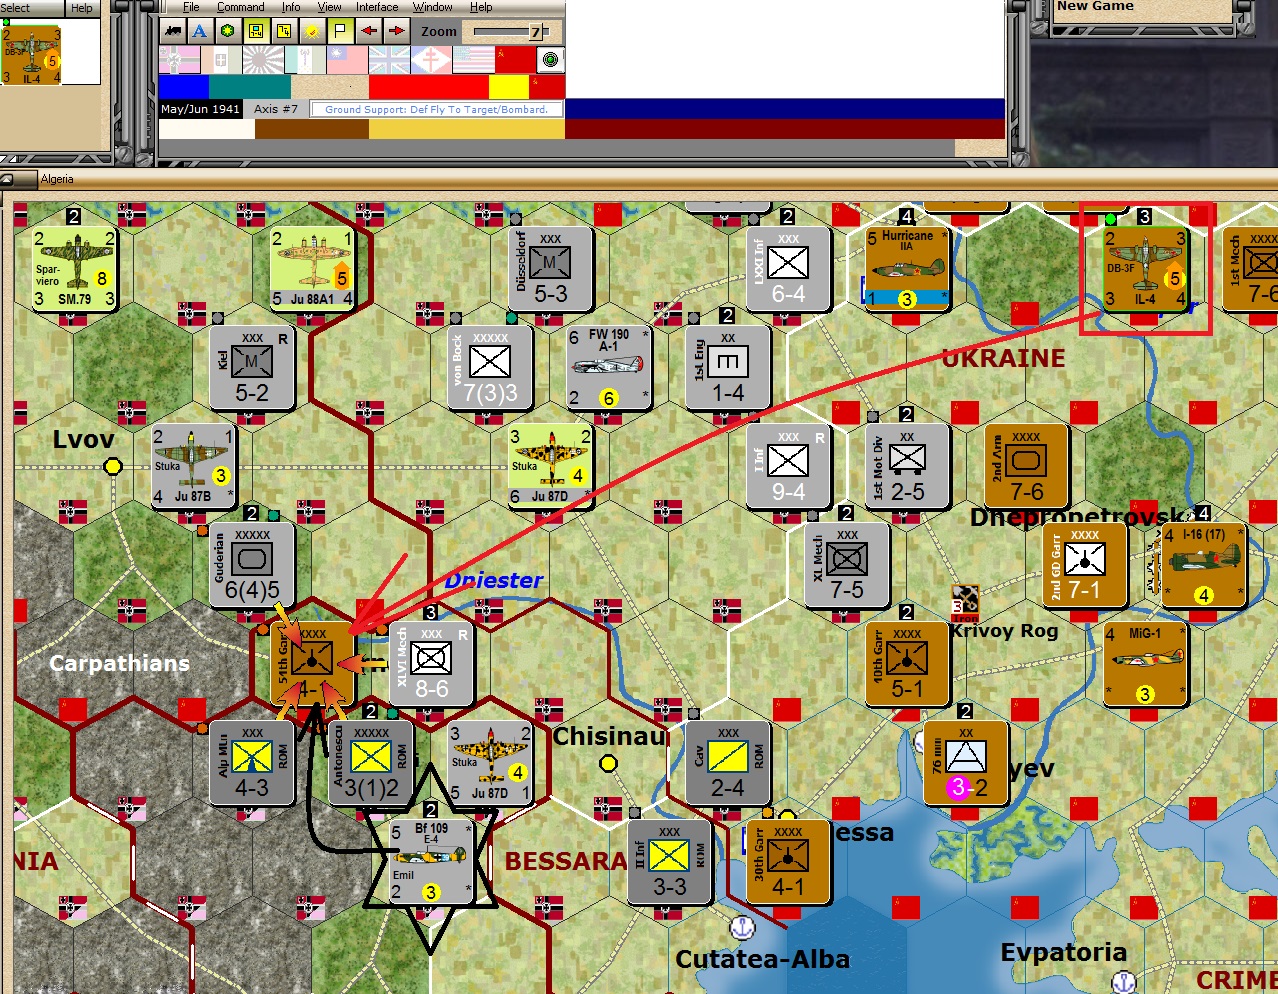Select the MiG-1 fighter counter

point(1145,663)
